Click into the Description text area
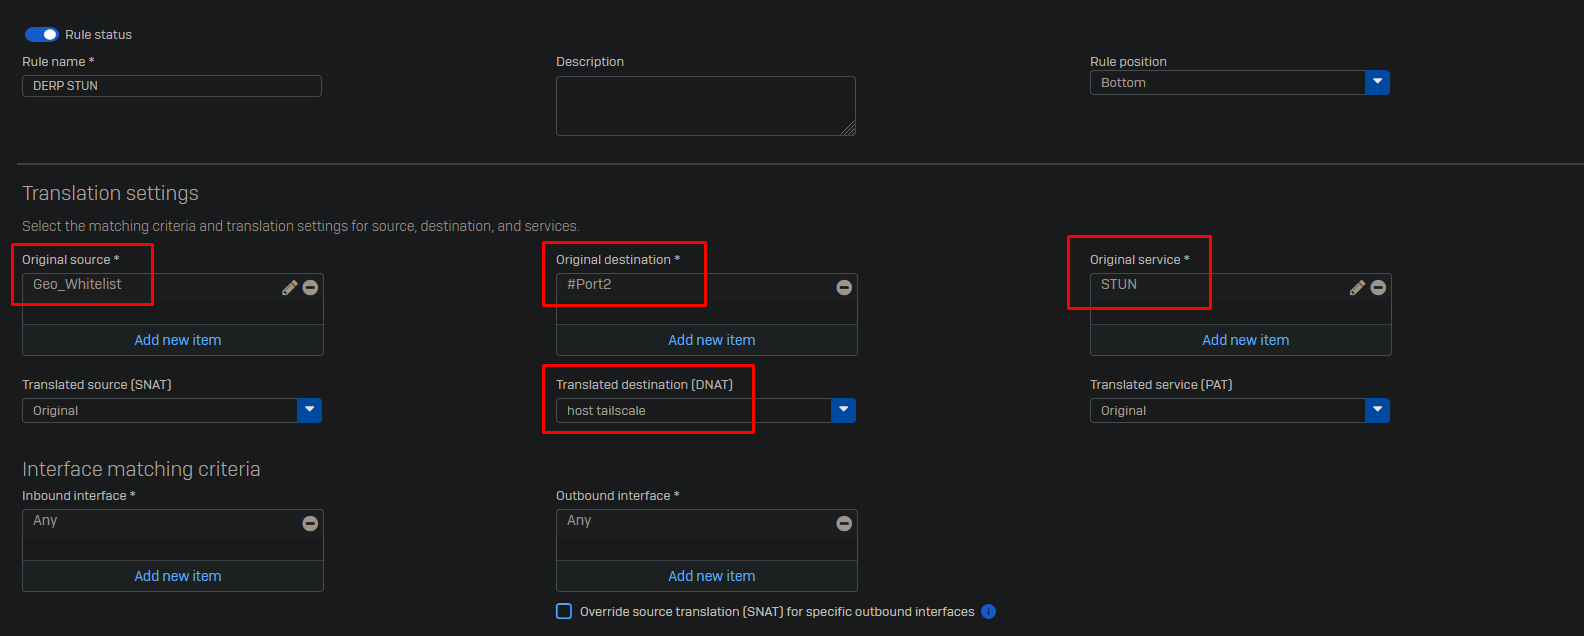This screenshot has width=1584, height=636. (705, 106)
